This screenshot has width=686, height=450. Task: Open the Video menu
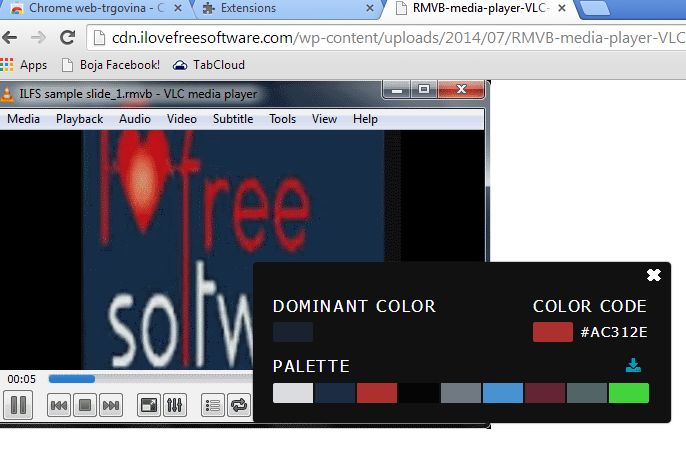[x=182, y=119]
